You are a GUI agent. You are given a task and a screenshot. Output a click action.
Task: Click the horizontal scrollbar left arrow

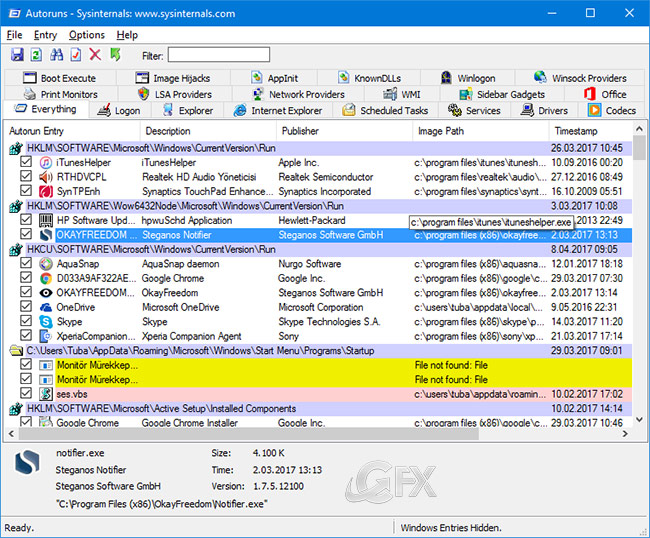pos(11,434)
